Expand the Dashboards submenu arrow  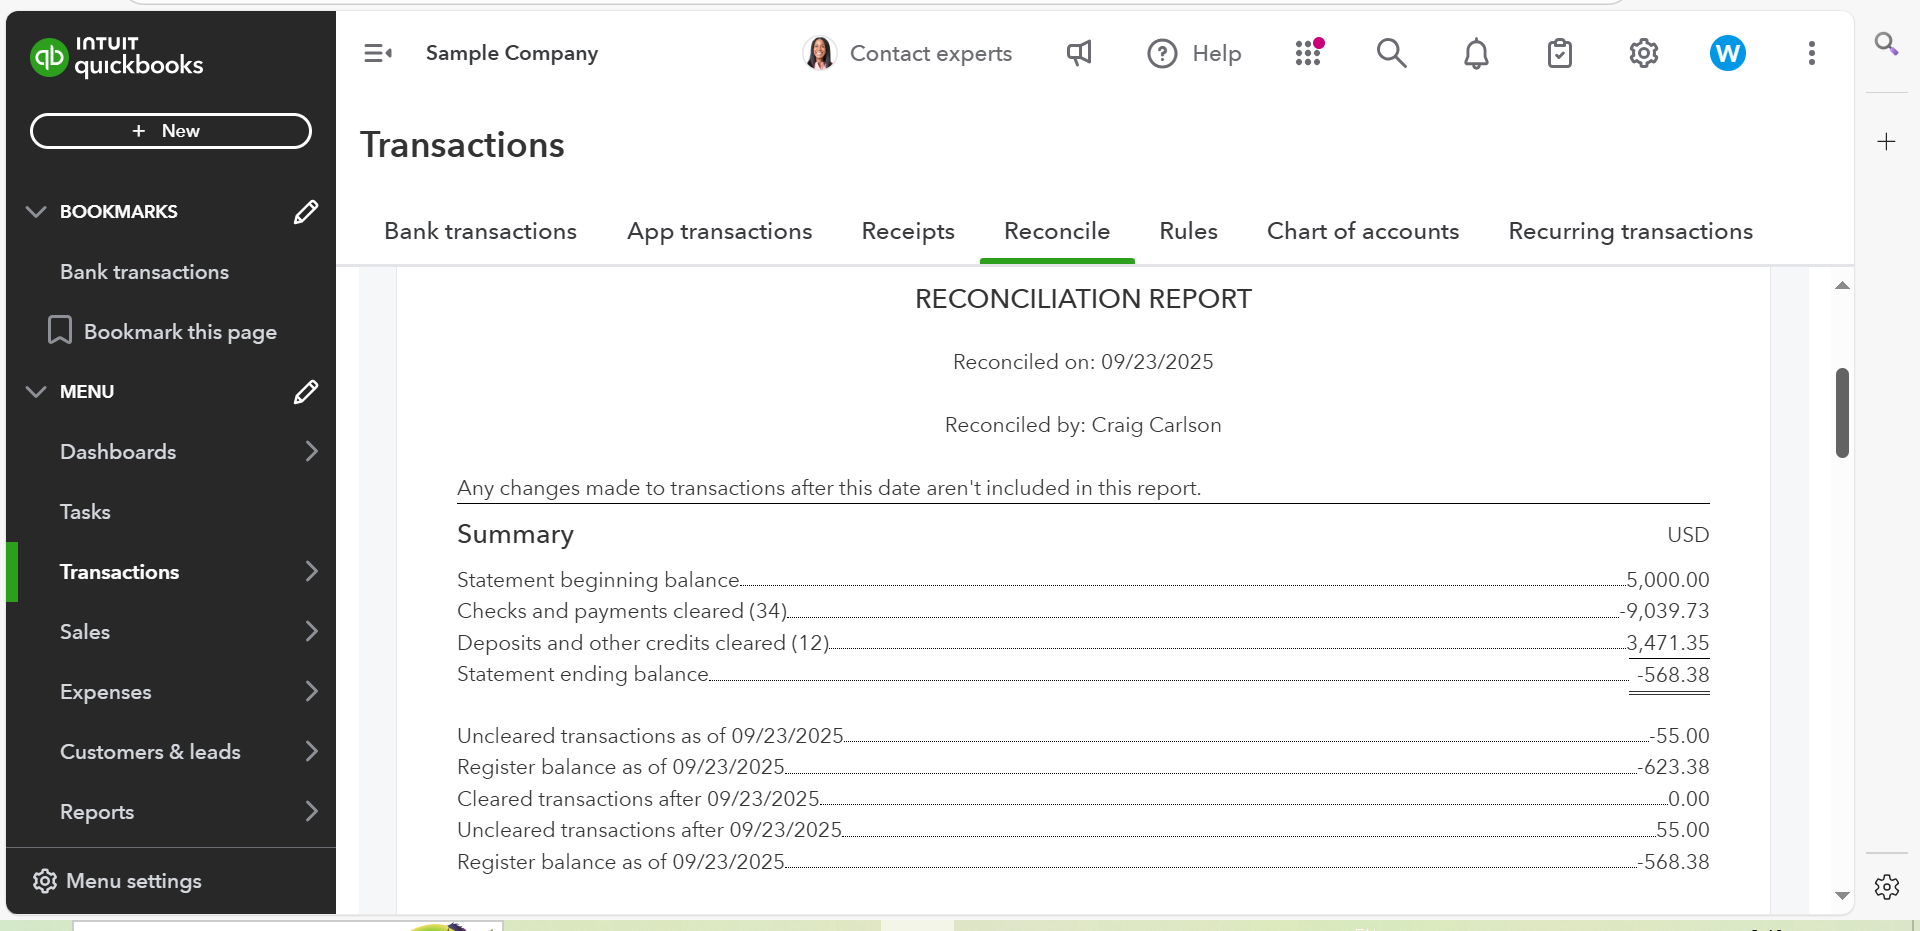point(311,452)
